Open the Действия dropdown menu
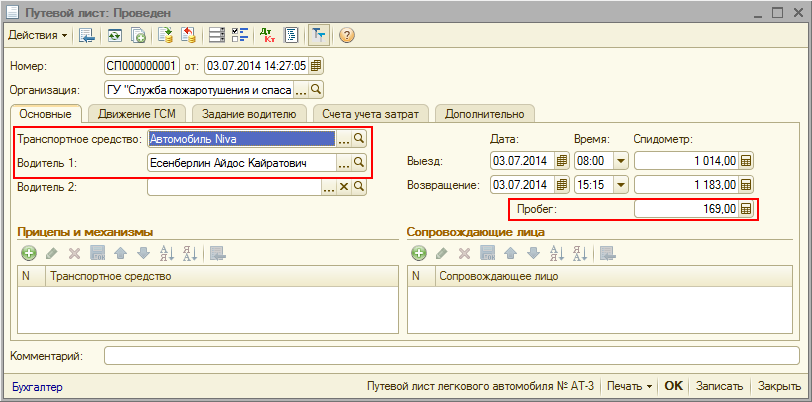Image resolution: width=812 pixels, height=402 pixels. [38, 35]
